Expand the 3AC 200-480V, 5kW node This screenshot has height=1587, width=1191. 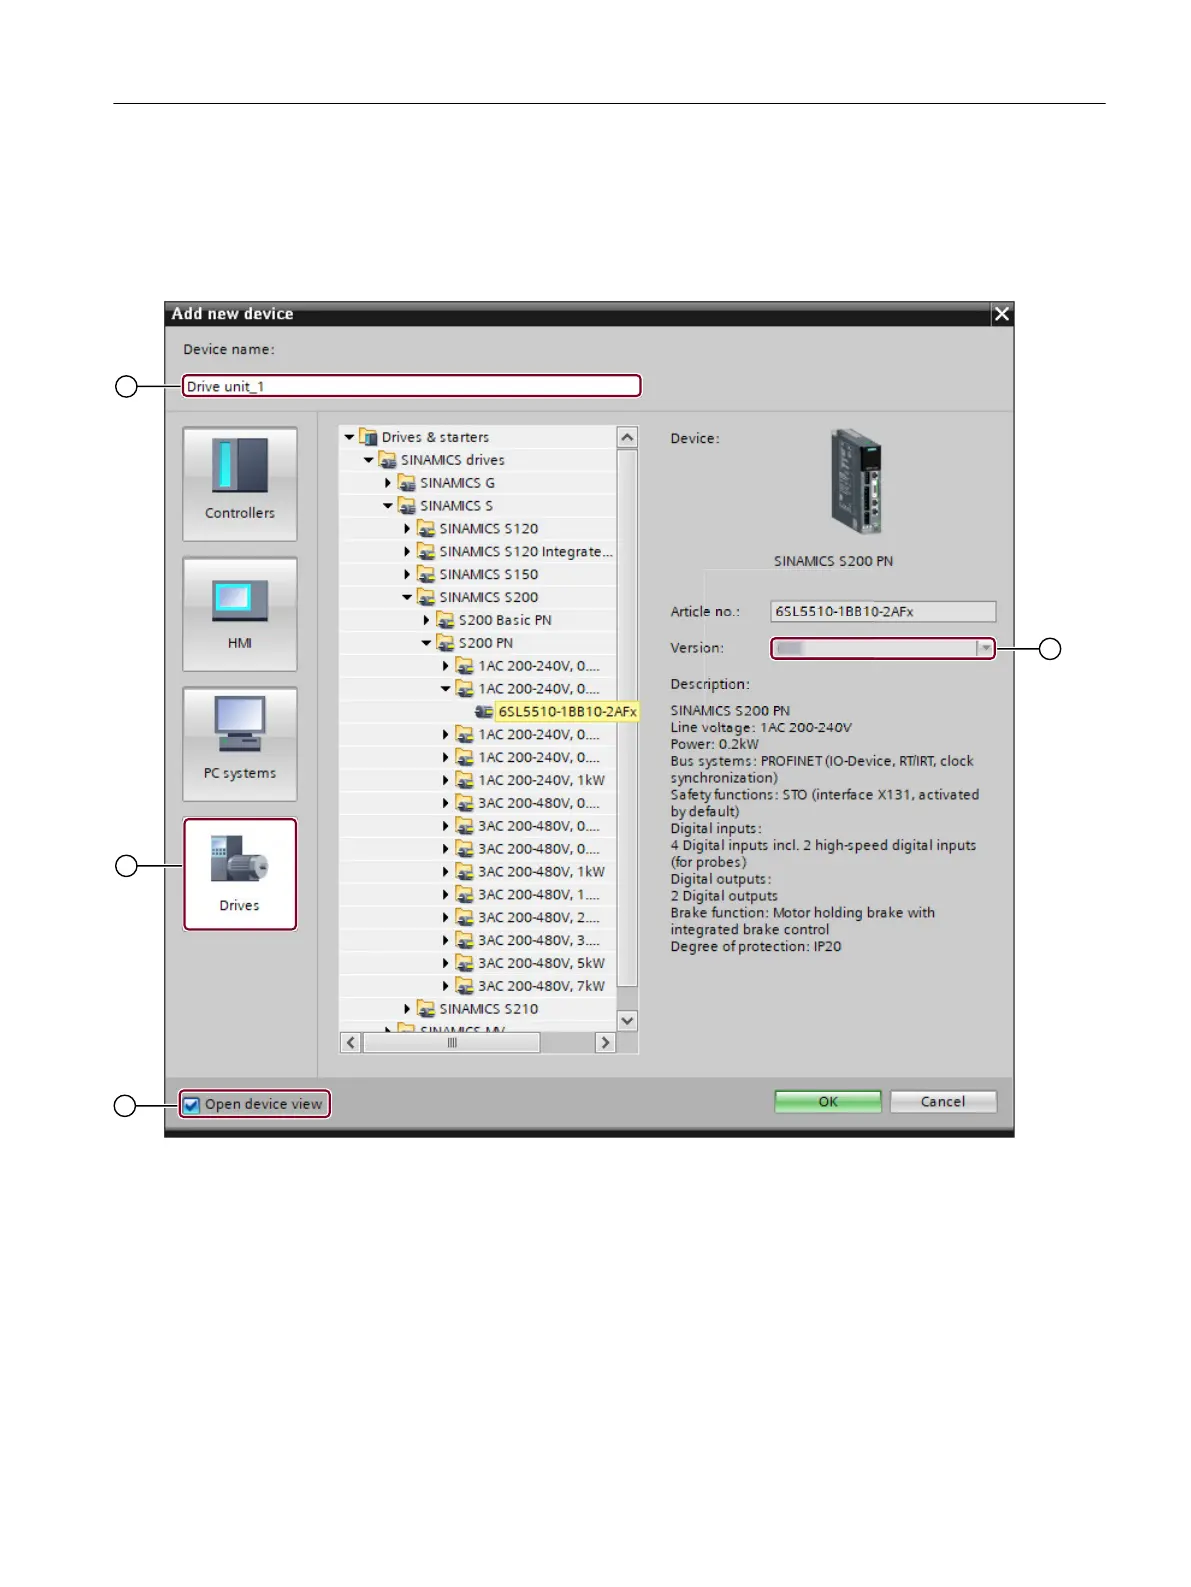(x=446, y=963)
